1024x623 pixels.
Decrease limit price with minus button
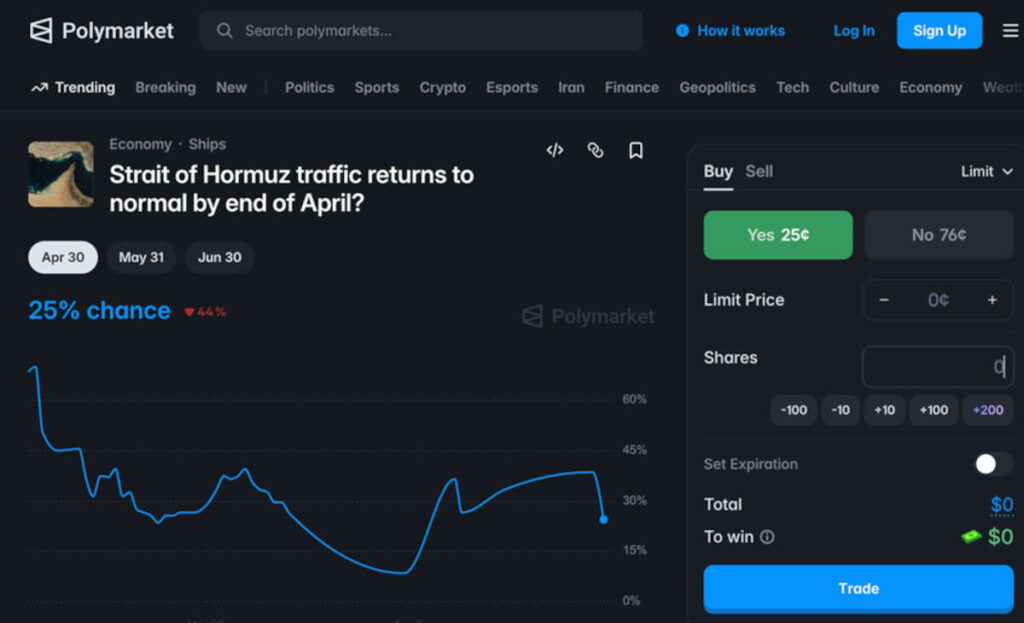(x=884, y=300)
